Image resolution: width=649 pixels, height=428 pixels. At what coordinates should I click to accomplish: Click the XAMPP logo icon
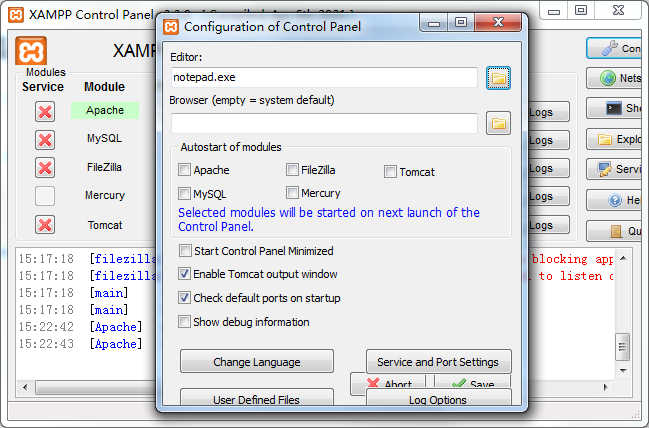[x=32, y=51]
